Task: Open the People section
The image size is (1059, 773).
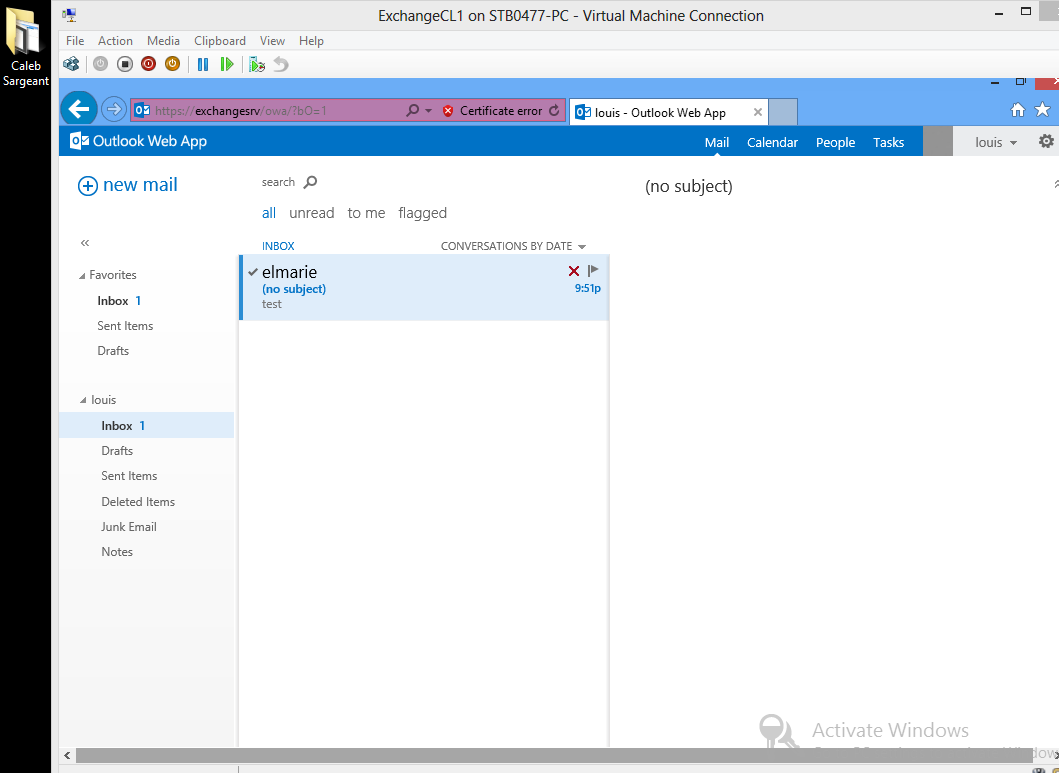Action: (835, 142)
